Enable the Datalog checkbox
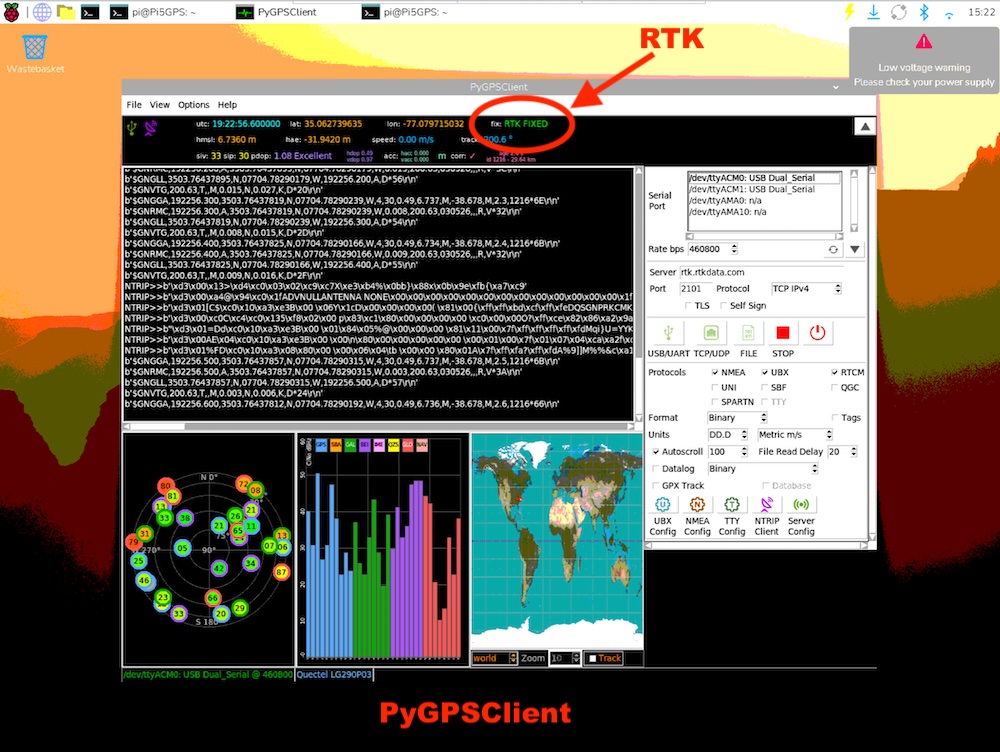Viewport: 1000px width, 752px height. click(656, 469)
